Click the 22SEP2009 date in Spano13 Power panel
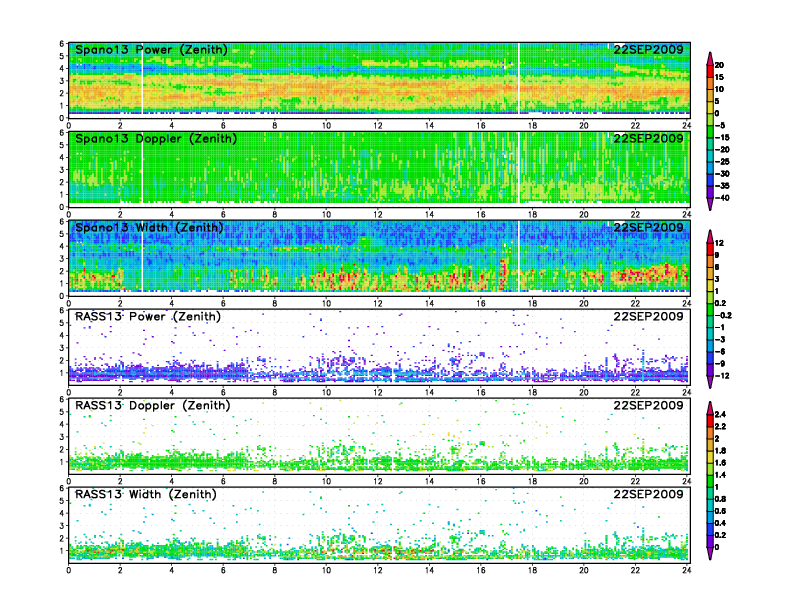Image resolution: width=792 pixels, height=612 pixels. coord(648,49)
